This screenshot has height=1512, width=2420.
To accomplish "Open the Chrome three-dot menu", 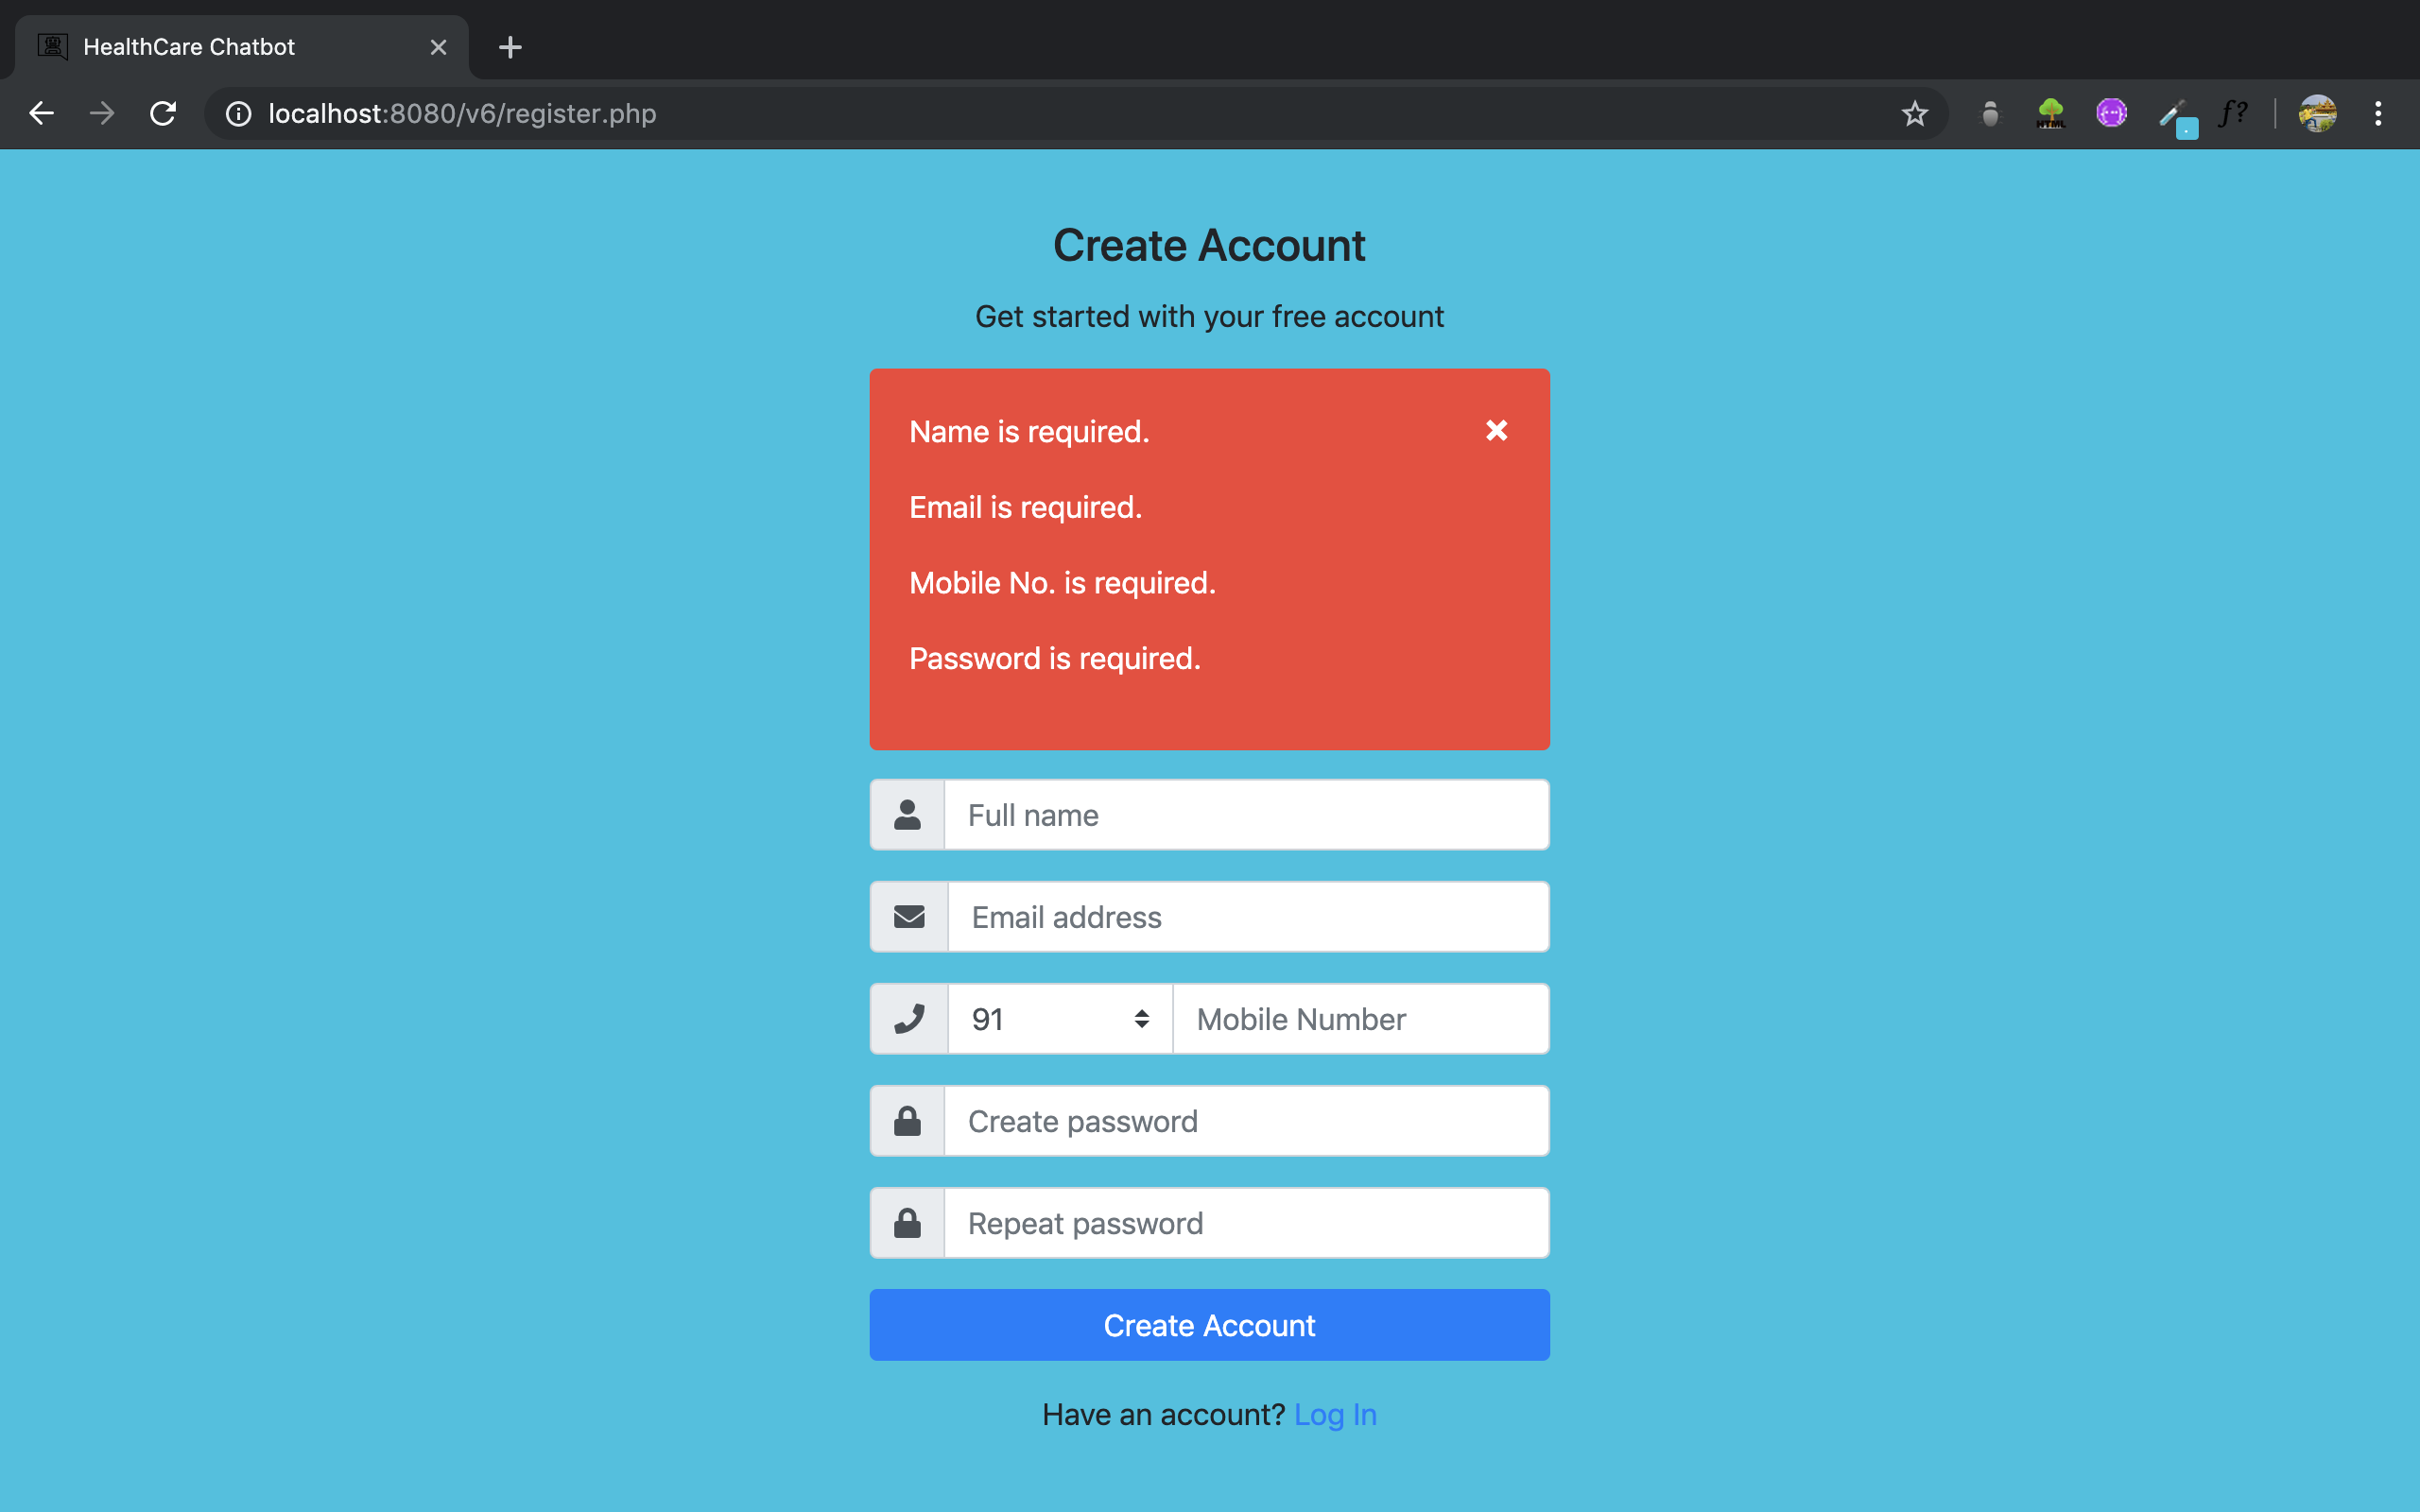I will pyautogui.click(x=2378, y=114).
